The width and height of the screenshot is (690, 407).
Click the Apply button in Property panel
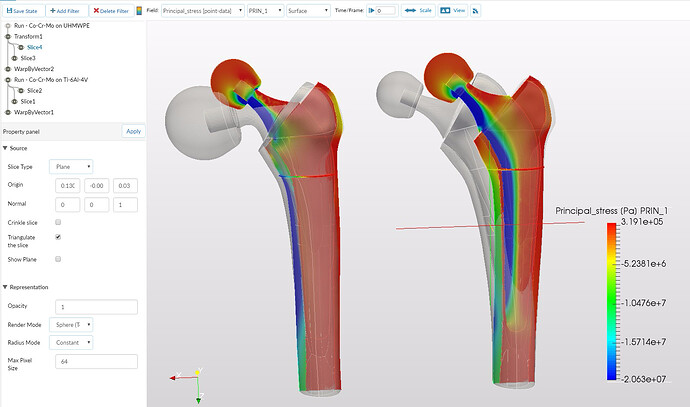[x=133, y=131]
